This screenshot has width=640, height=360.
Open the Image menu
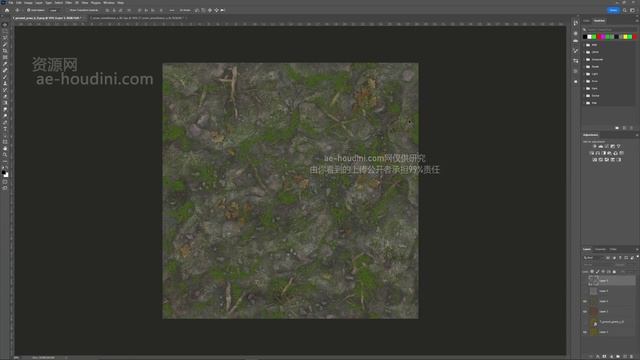[x=28, y=3]
